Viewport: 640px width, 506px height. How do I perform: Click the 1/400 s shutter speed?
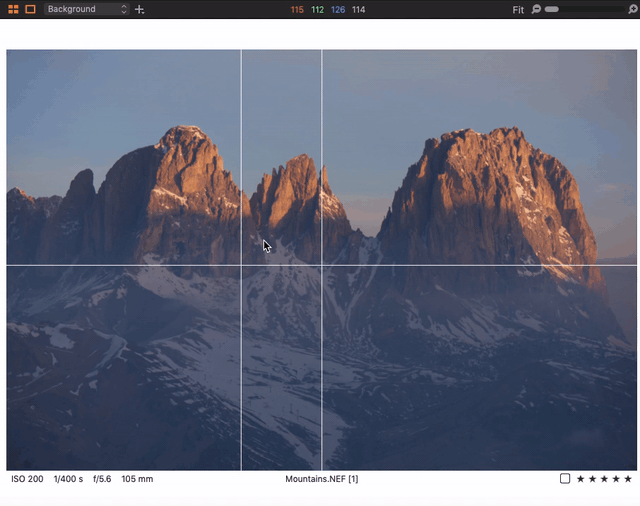click(x=68, y=479)
